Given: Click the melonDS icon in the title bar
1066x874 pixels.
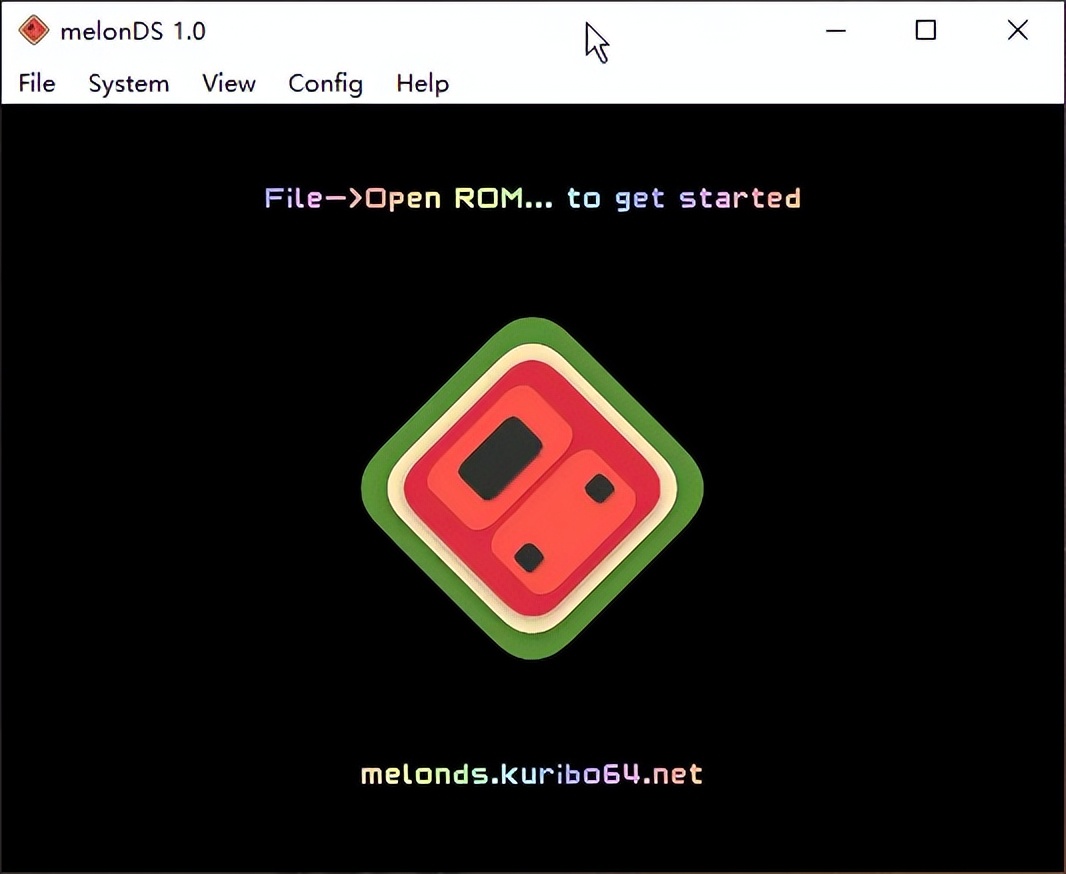Looking at the screenshot, I should pyautogui.click(x=34, y=31).
